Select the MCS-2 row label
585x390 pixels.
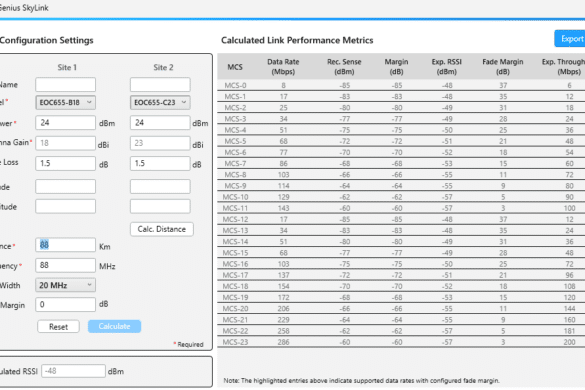(x=235, y=108)
